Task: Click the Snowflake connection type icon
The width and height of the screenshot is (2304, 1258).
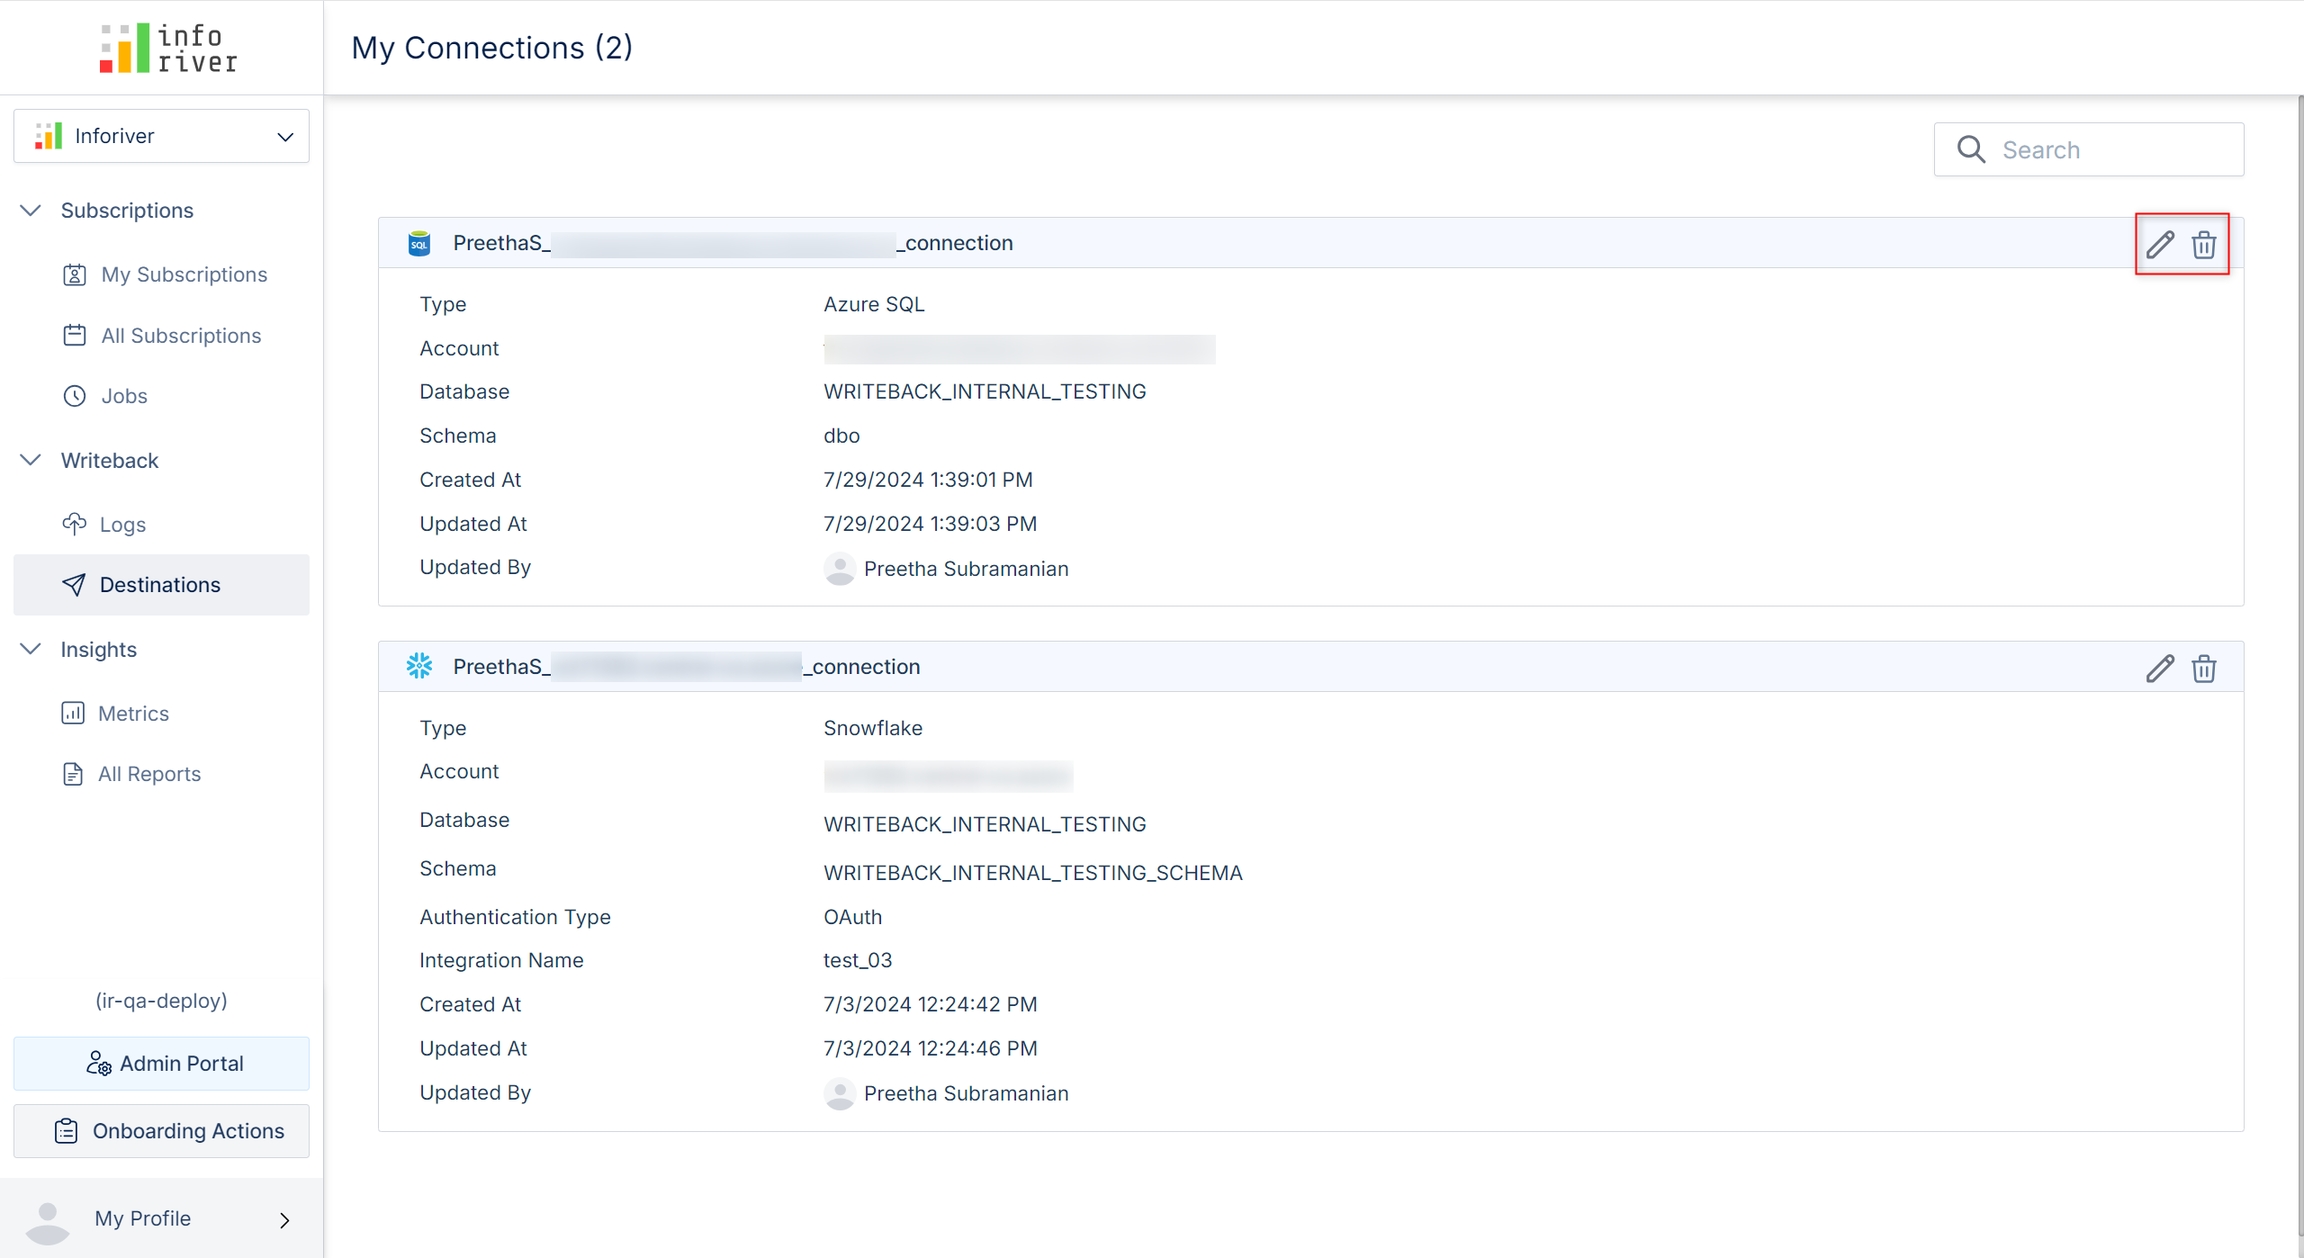Action: tap(419, 666)
